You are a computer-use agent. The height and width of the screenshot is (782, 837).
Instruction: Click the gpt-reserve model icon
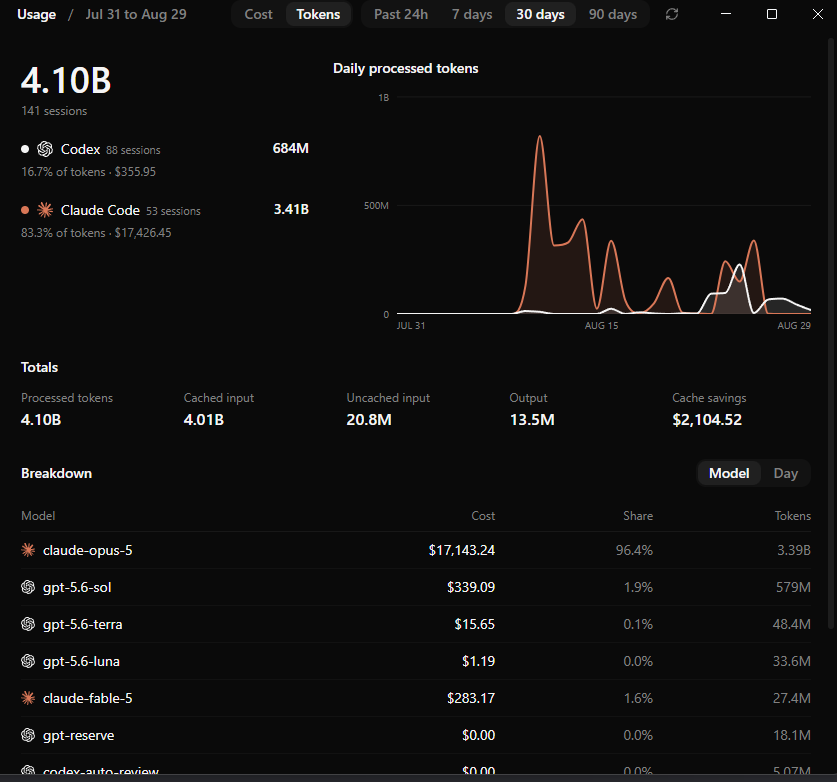(28, 735)
